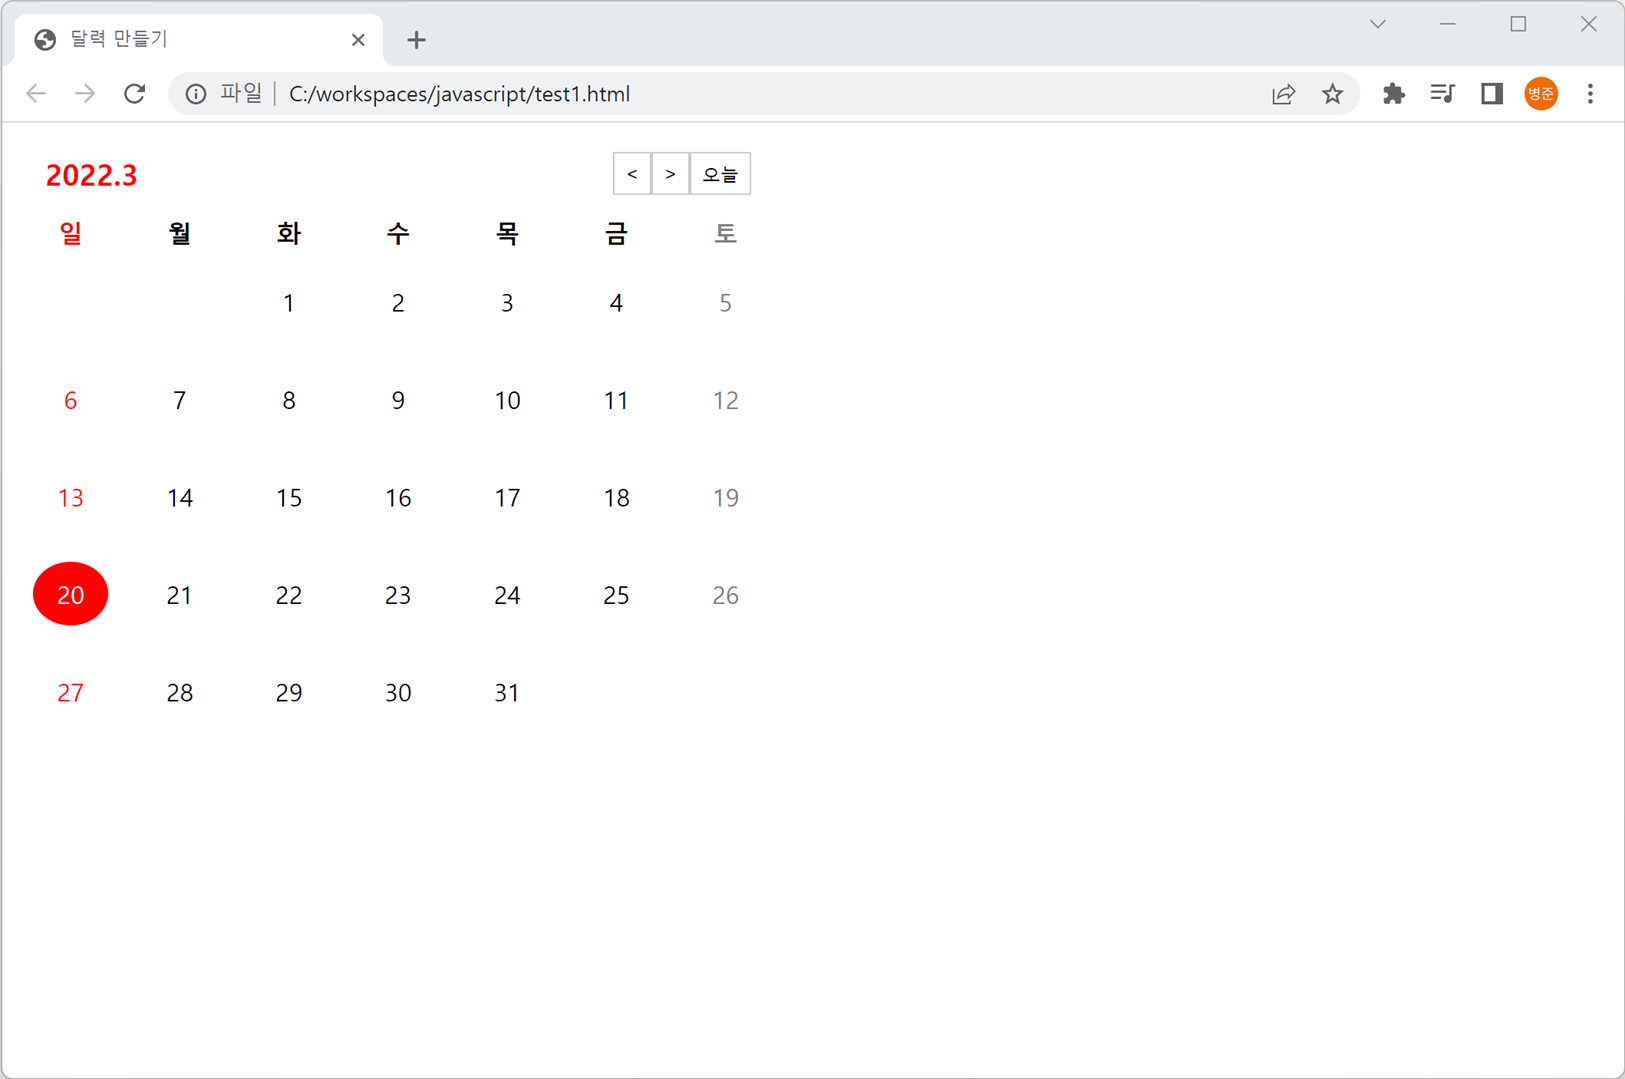The width and height of the screenshot is (1625, 1079).
Task: Select date 10 on the calendar
Action: coord(507,401)
